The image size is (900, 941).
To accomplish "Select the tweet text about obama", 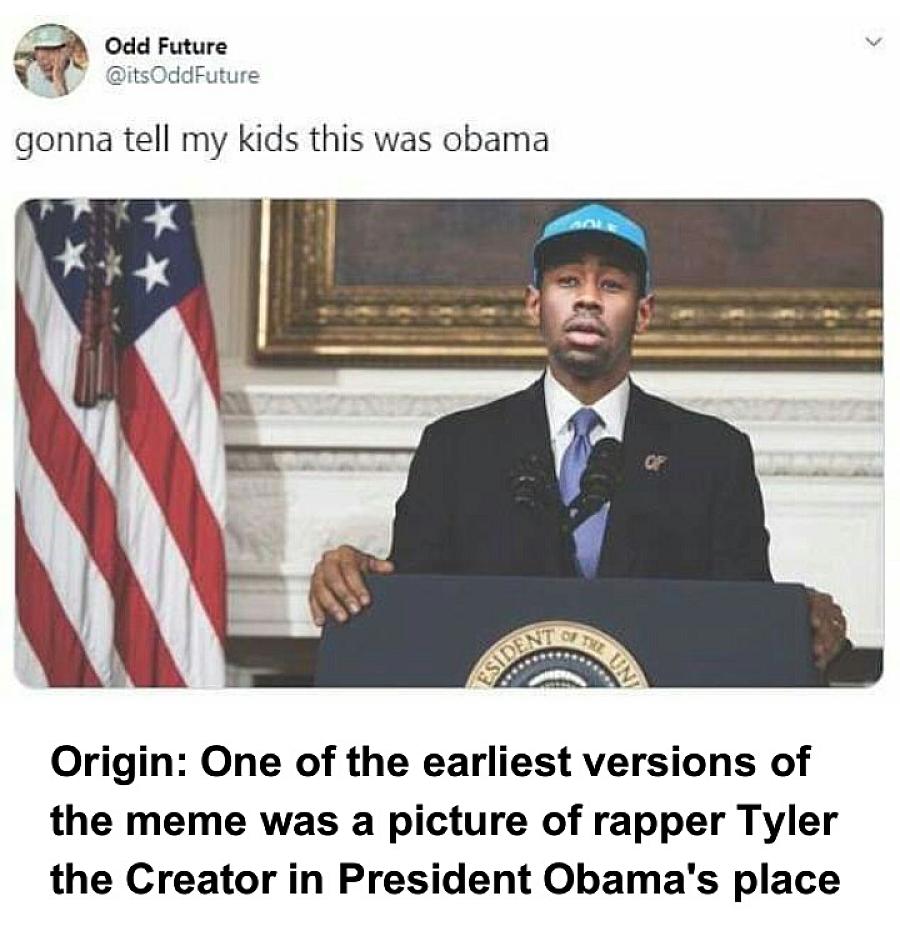I will point(281,140).
